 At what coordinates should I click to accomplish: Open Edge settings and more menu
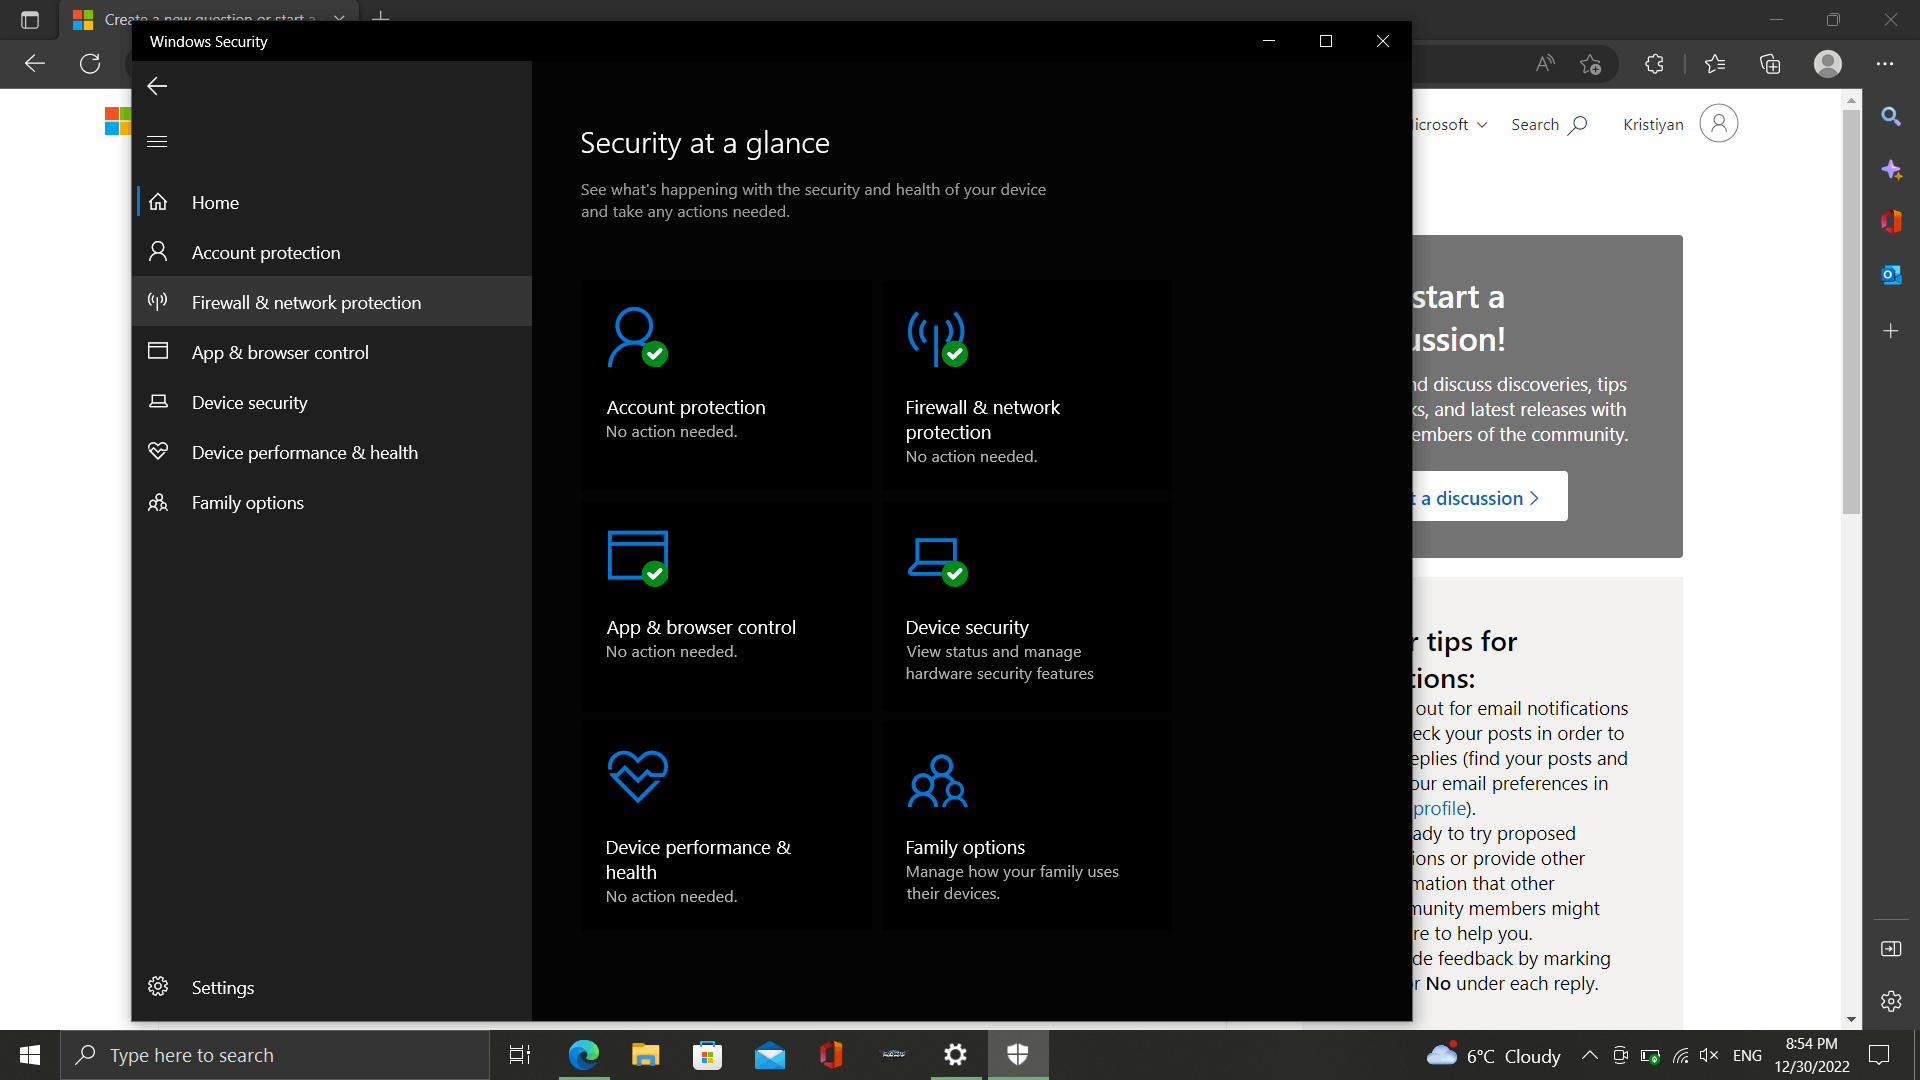1885,64
